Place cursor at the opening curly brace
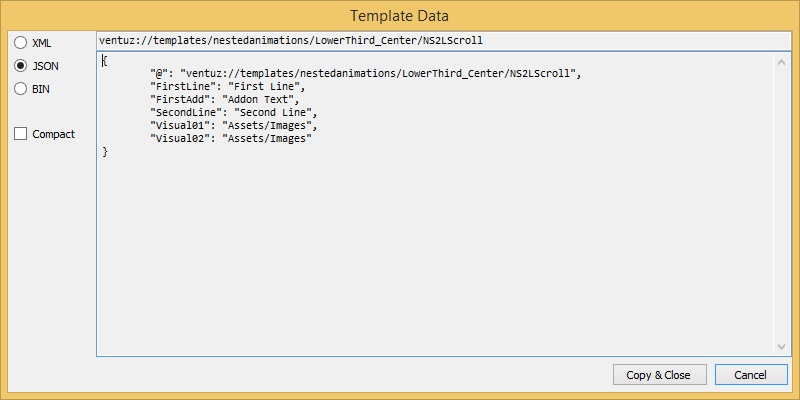 tap(105, 61)
